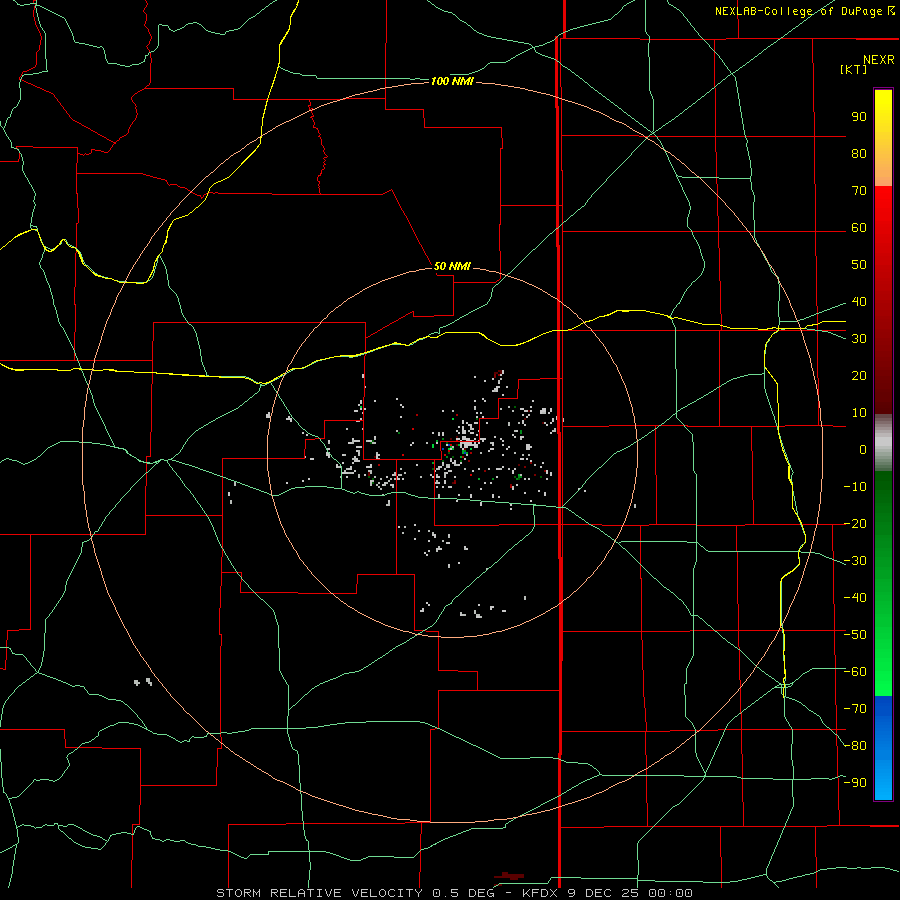Click the 20 value on the velocity scale
This screenshot has height=900, width=900.
coord(859,376)
